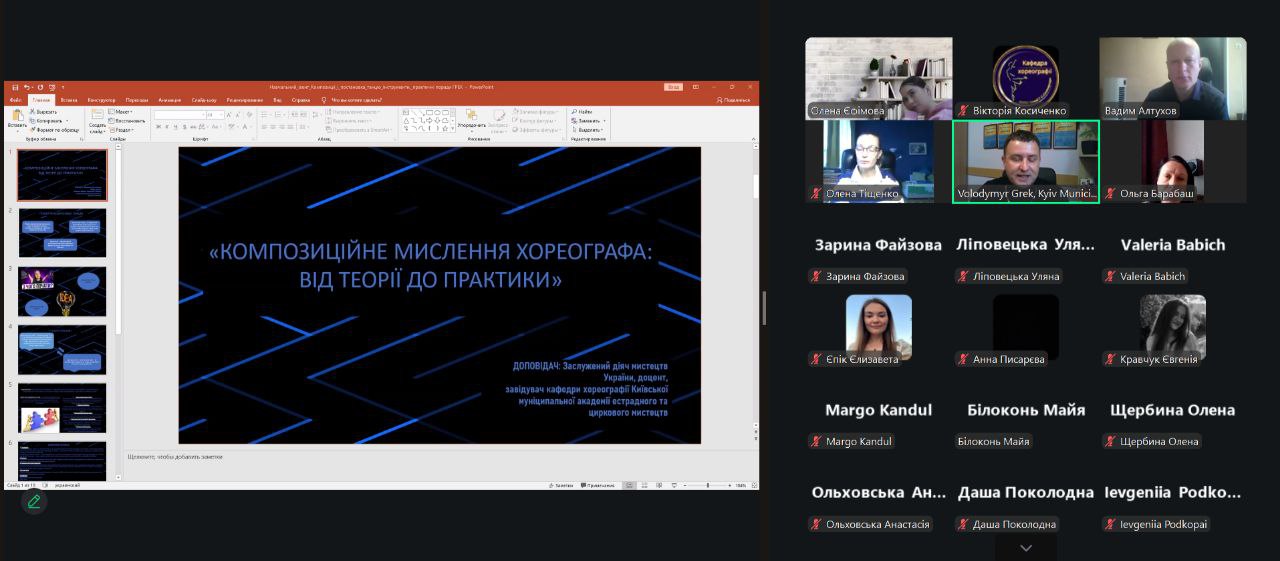Image resolution: width=1280 pixels, height=561 pixels.
Task: Click the Undo arrow icon
Action: coord(26,87)
